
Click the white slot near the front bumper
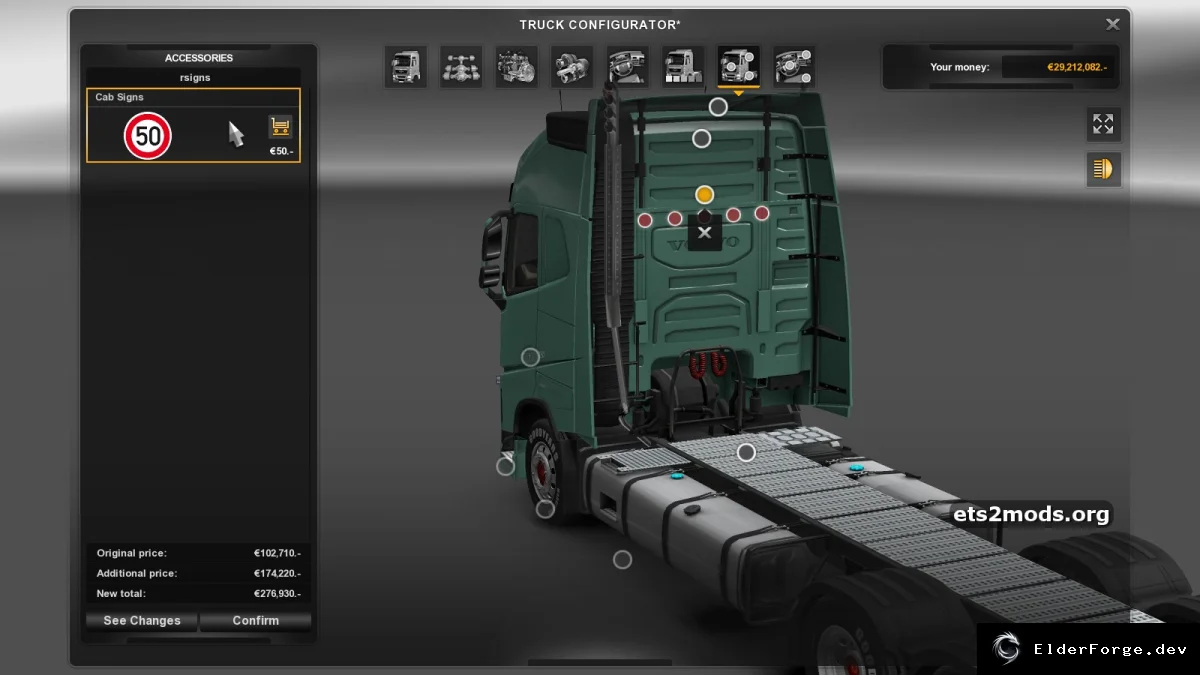pyautogui.click(x=506, y=466)
